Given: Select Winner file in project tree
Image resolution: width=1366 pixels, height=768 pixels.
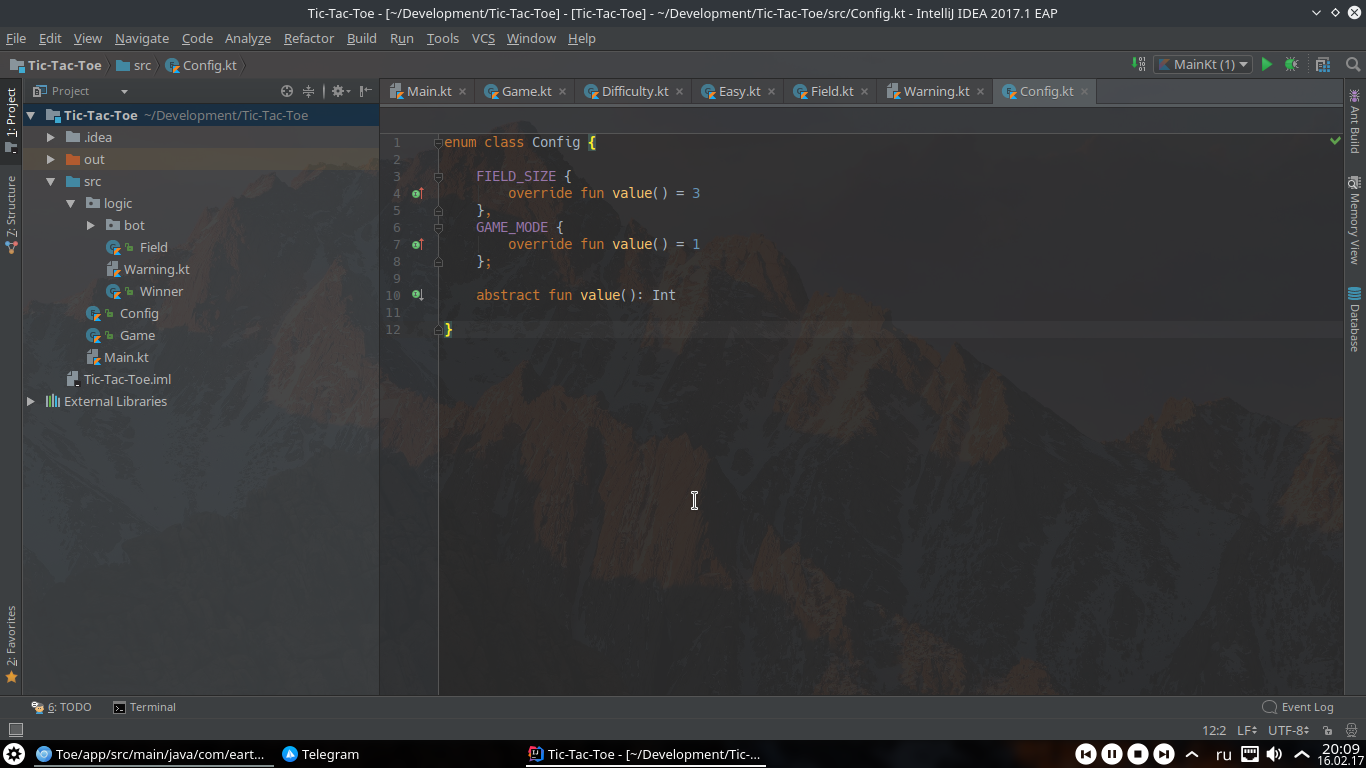Looking at the screenshot, I should 161,291.
